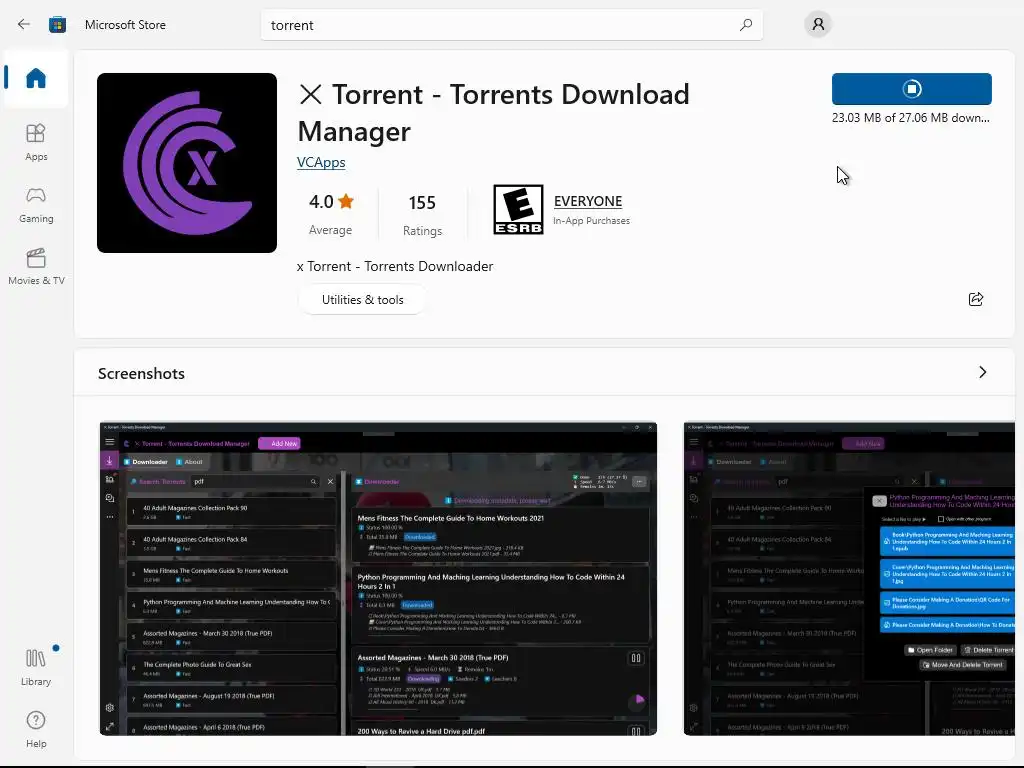Click the Microsoft Store logo icon
1024x768 pixels.
point(57,25)
